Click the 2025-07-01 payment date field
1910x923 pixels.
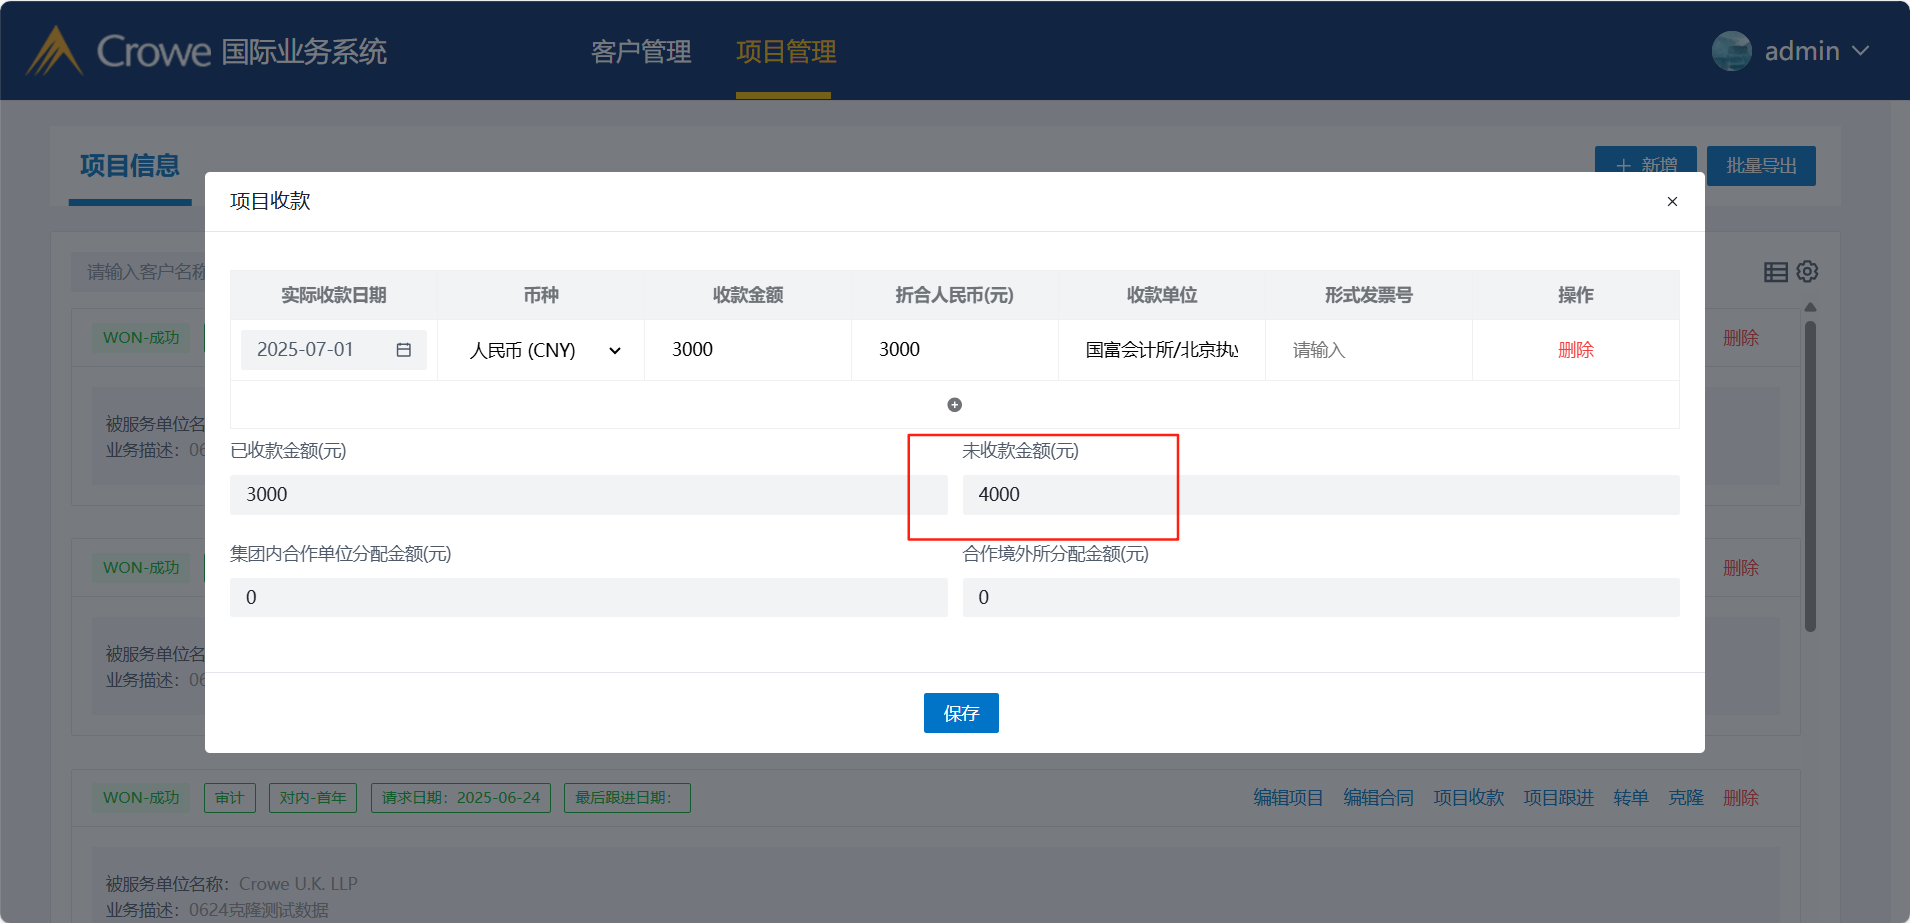click(334, 350)
